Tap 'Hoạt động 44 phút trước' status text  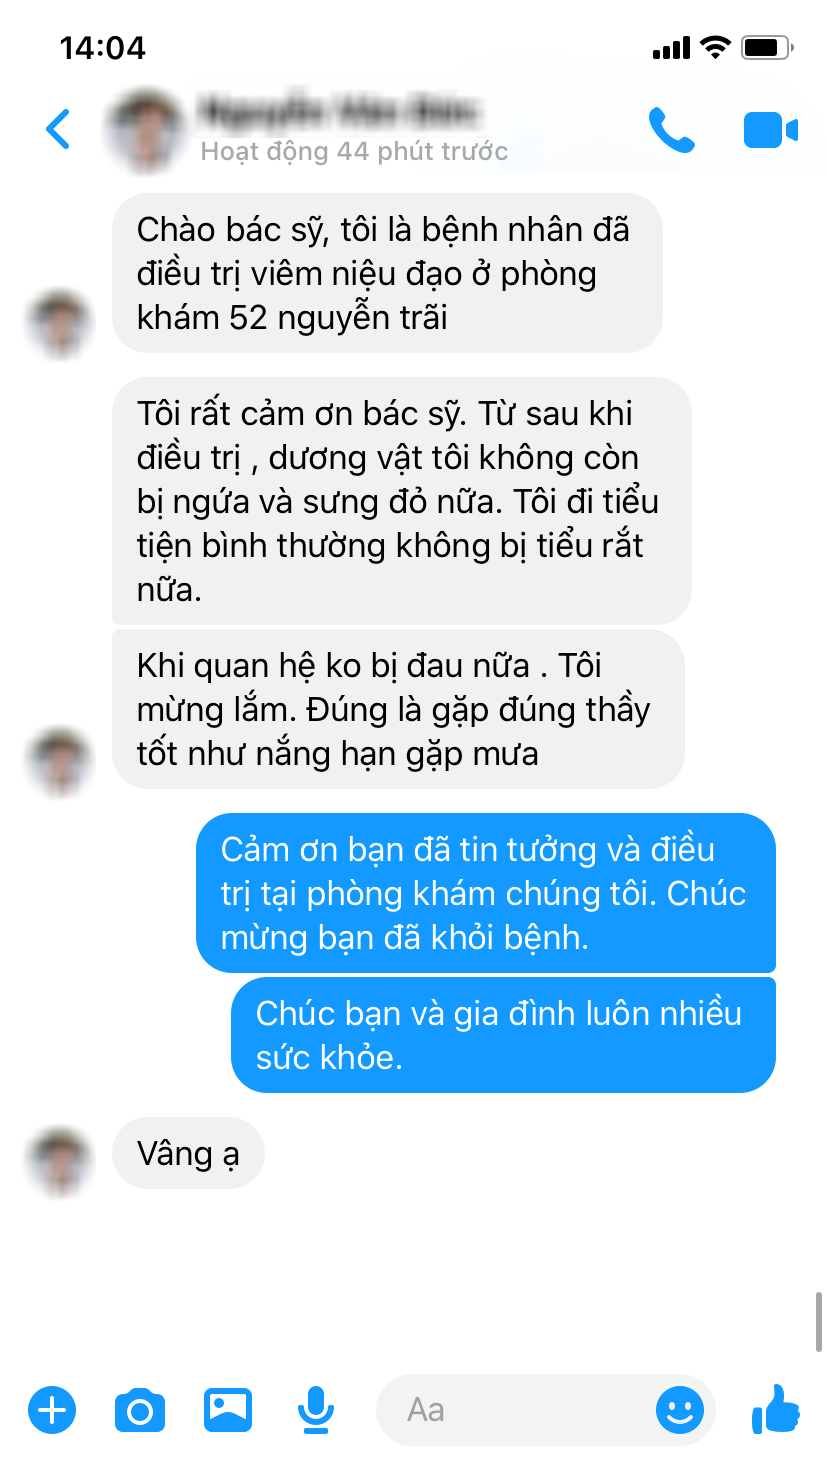[x=354, y=151]
